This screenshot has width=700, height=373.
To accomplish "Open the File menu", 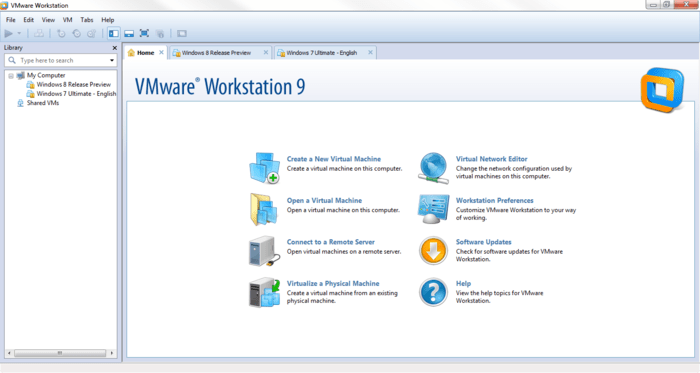I will click(11, 20).
